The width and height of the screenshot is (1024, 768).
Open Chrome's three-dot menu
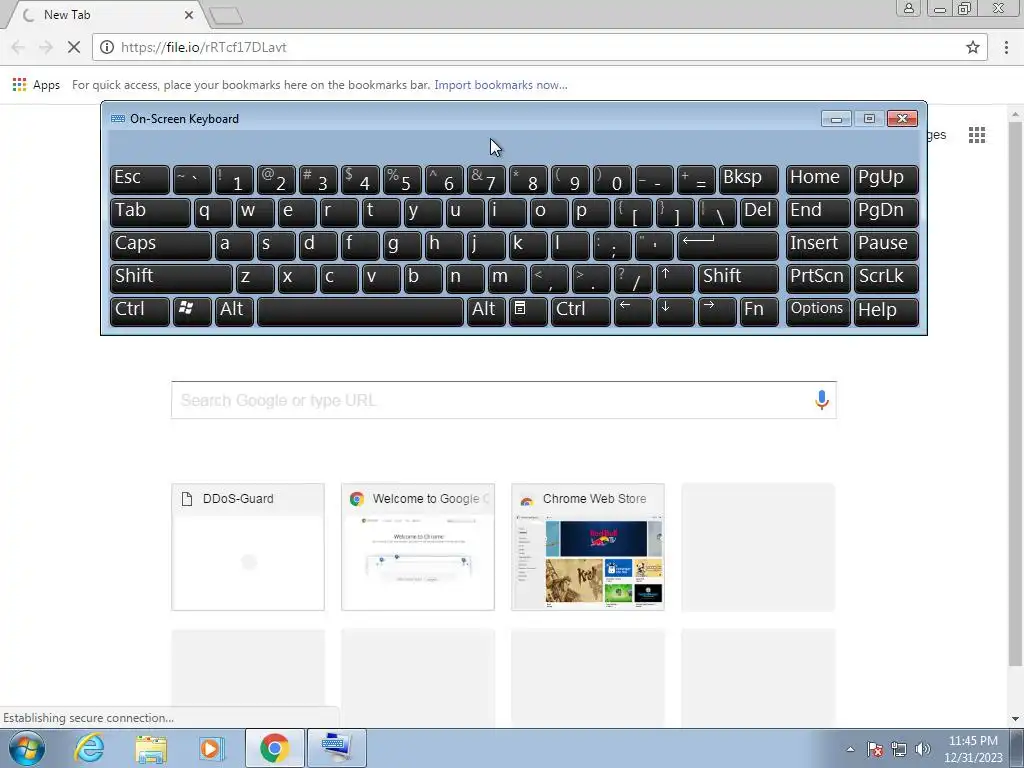coord(1006,47)
